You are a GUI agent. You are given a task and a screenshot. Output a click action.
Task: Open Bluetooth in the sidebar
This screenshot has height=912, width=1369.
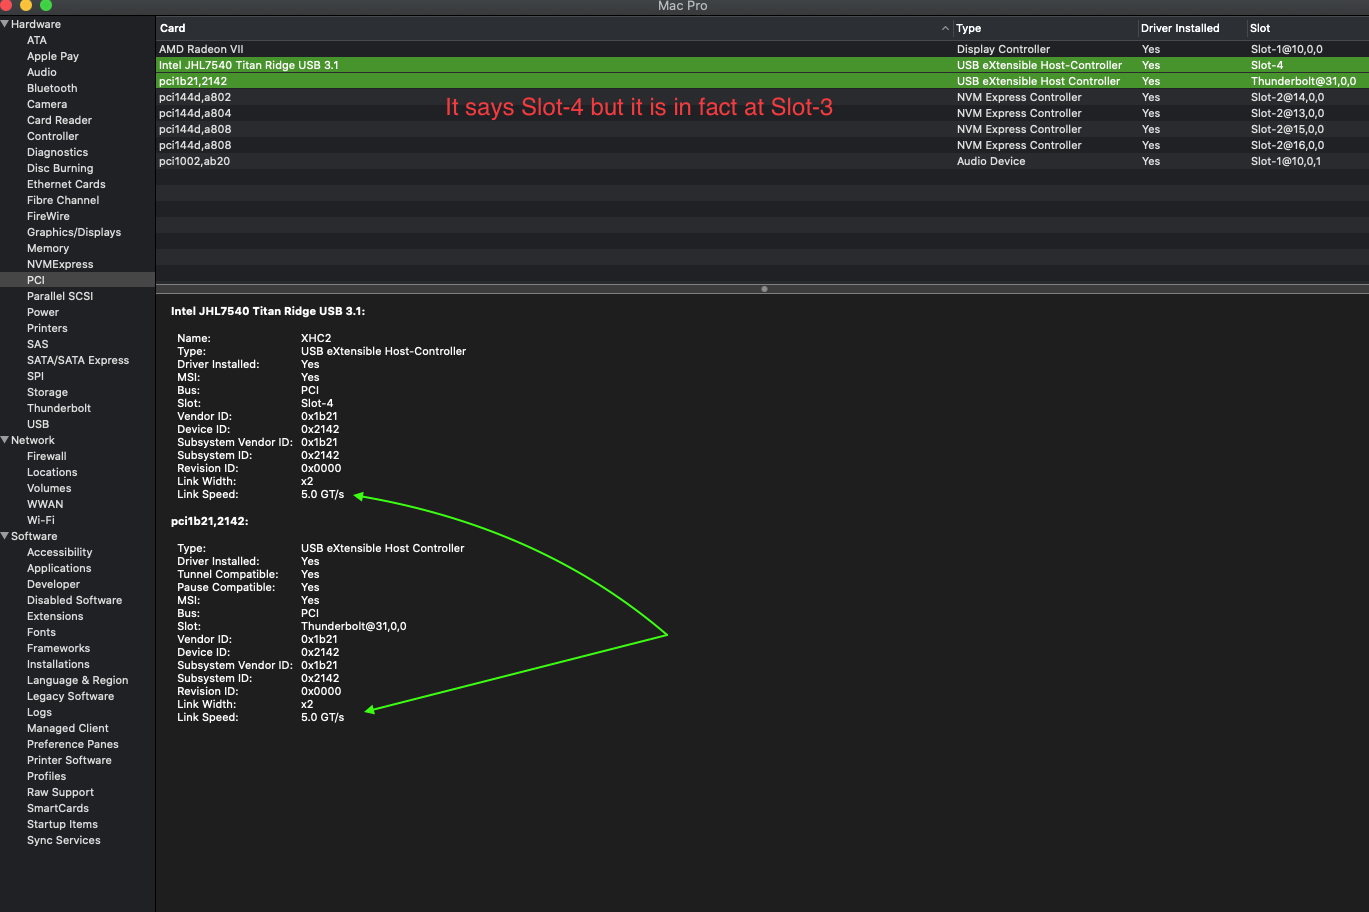[52, 88]
